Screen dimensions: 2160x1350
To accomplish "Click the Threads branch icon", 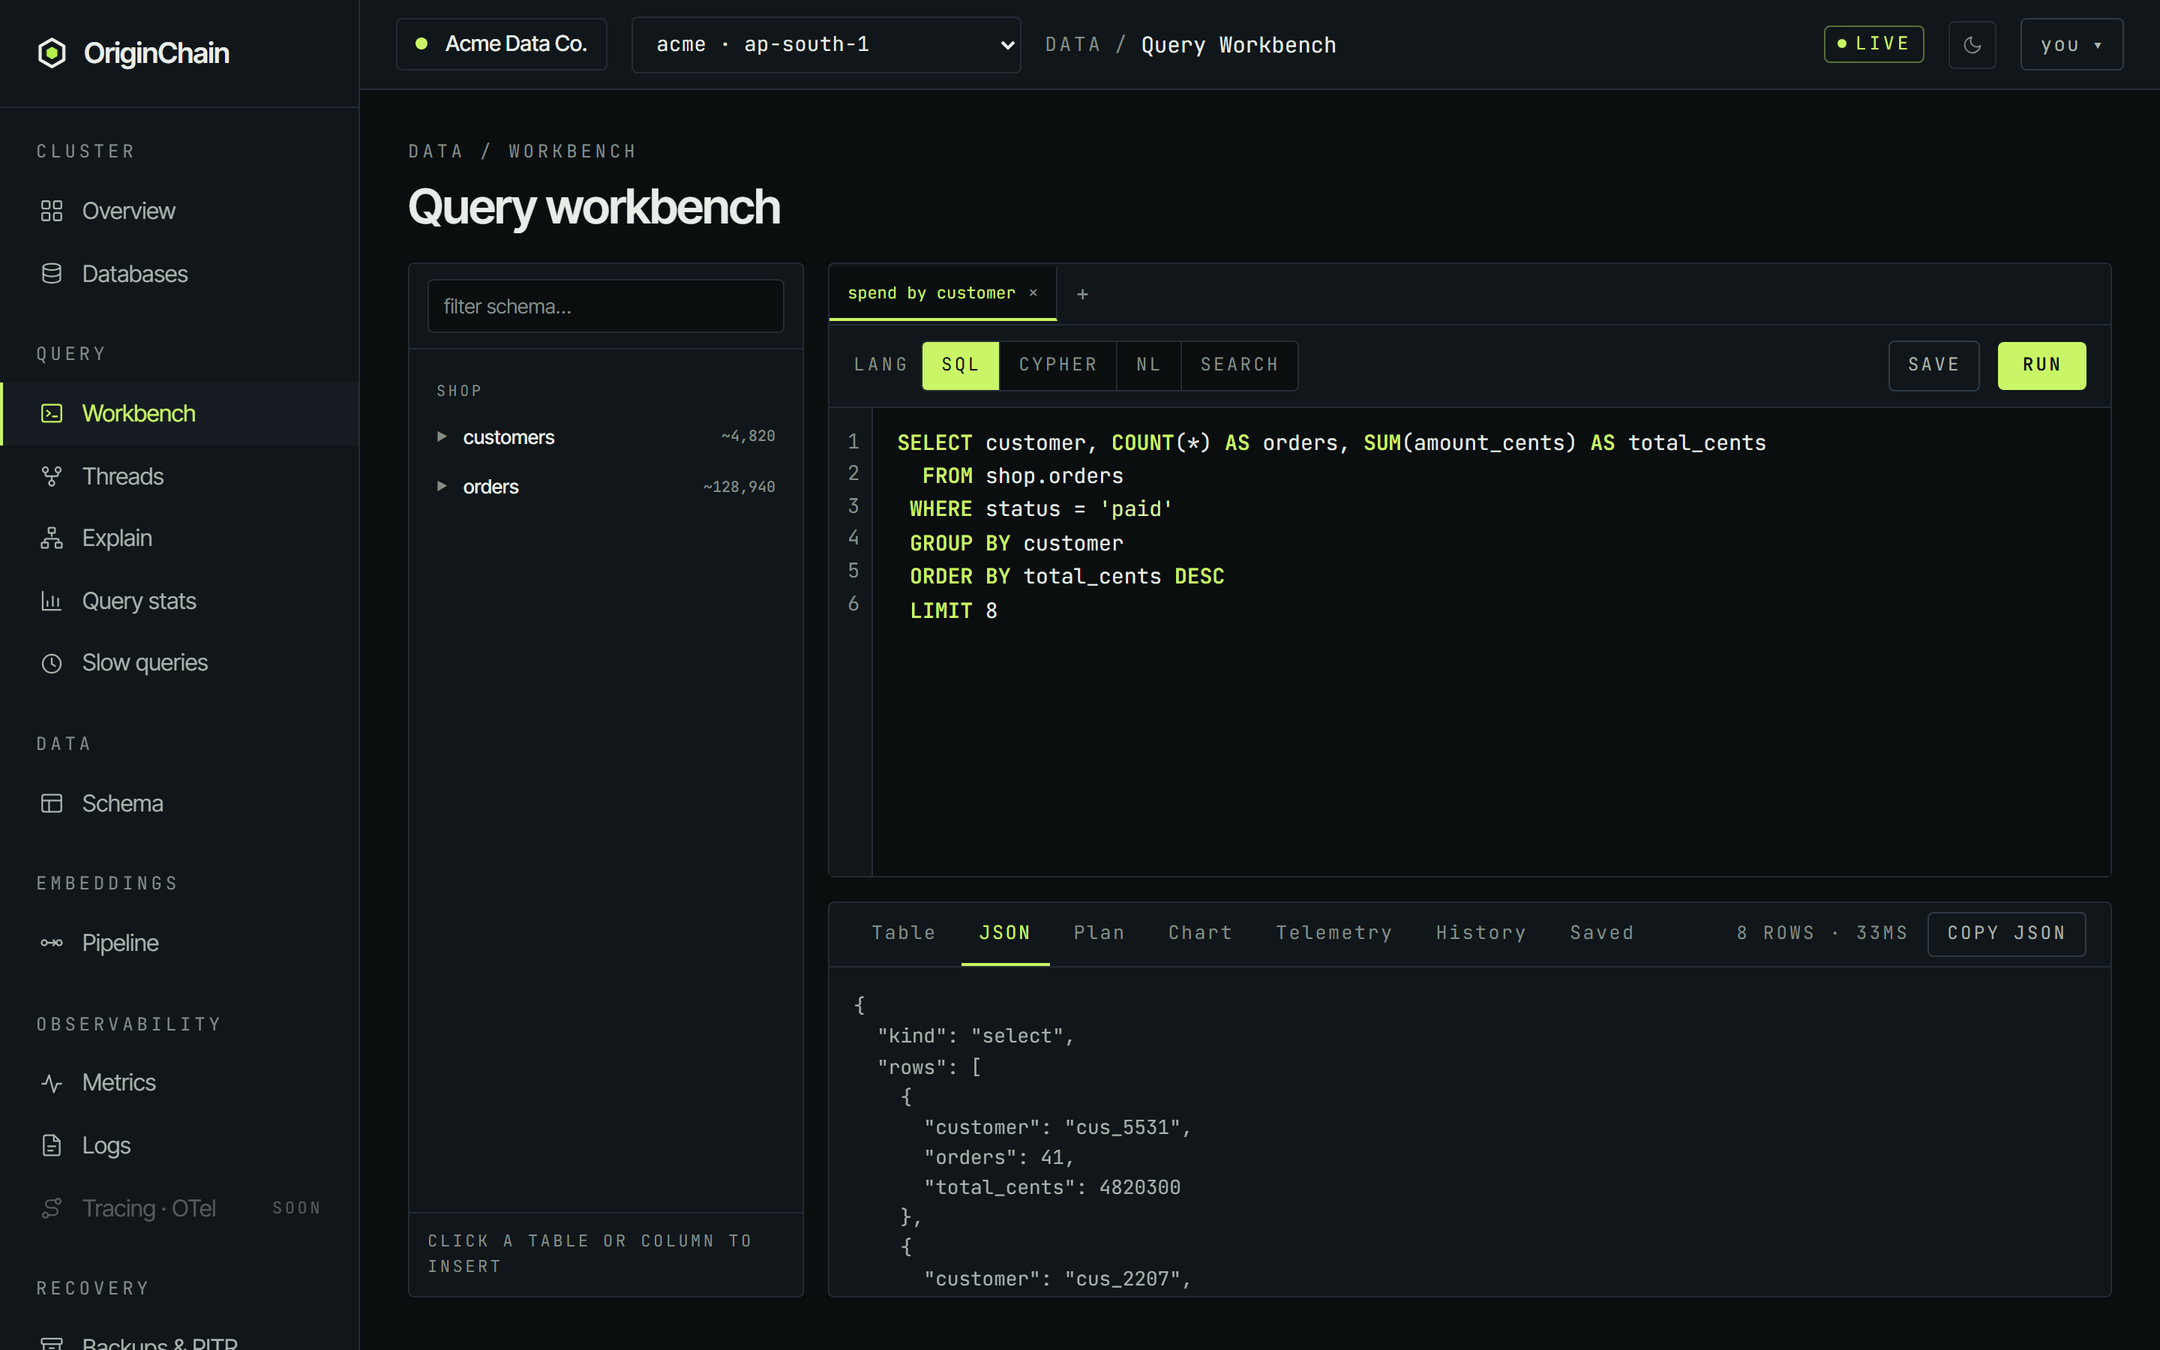I will pos(52,476).
